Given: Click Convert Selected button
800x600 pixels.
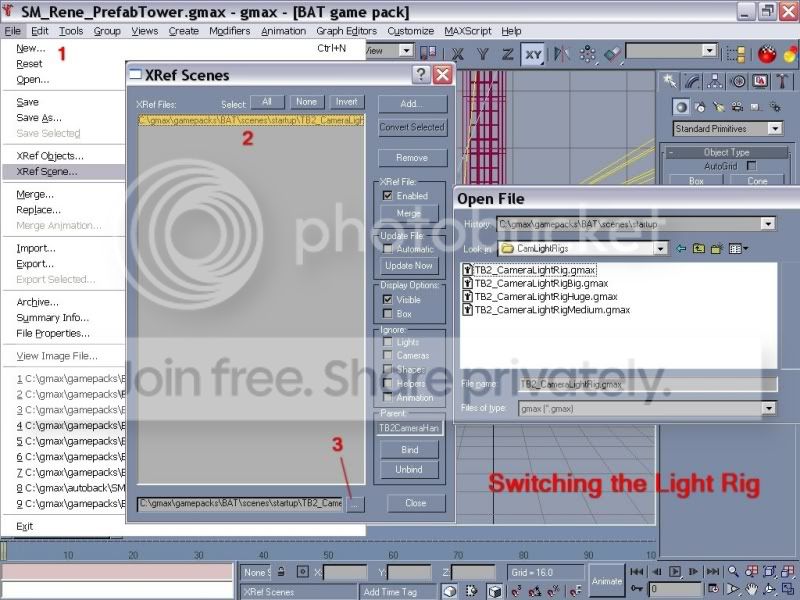Looking at the screenshot, I should [x=412, y=127].
